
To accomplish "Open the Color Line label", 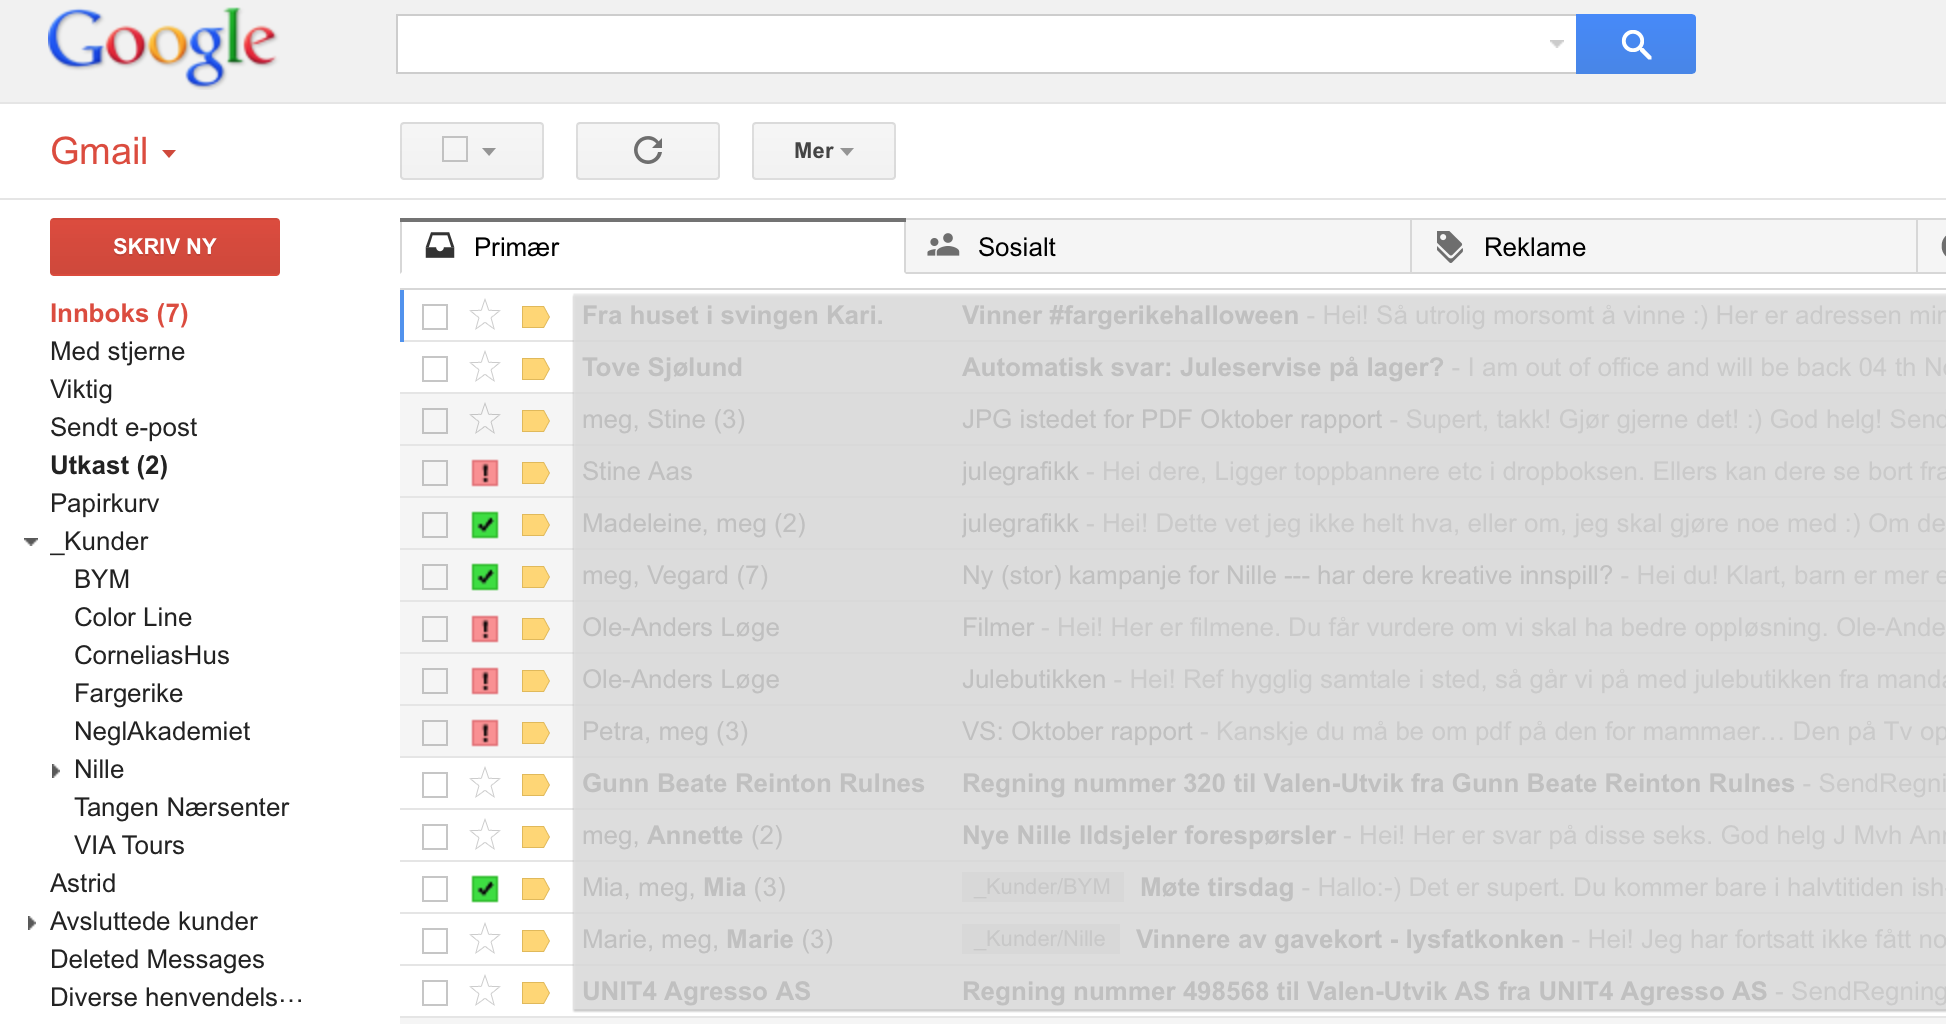I will point(133,618).
